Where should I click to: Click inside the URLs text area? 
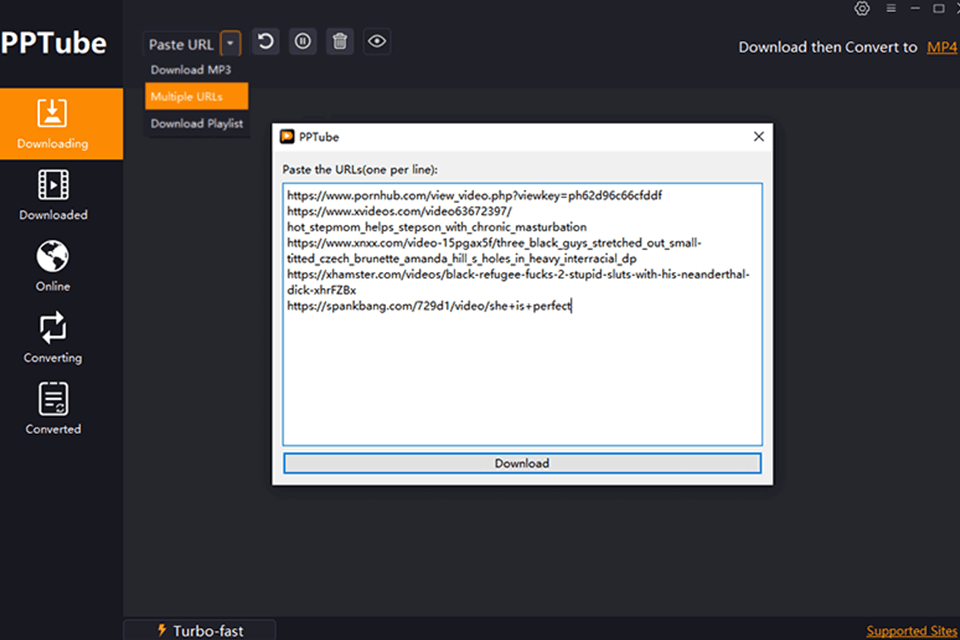point(522,314)
